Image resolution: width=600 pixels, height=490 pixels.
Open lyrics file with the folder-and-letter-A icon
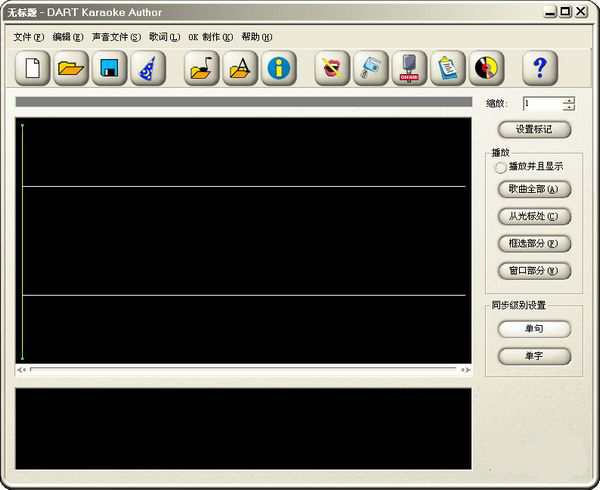click(x=240, y=68)
